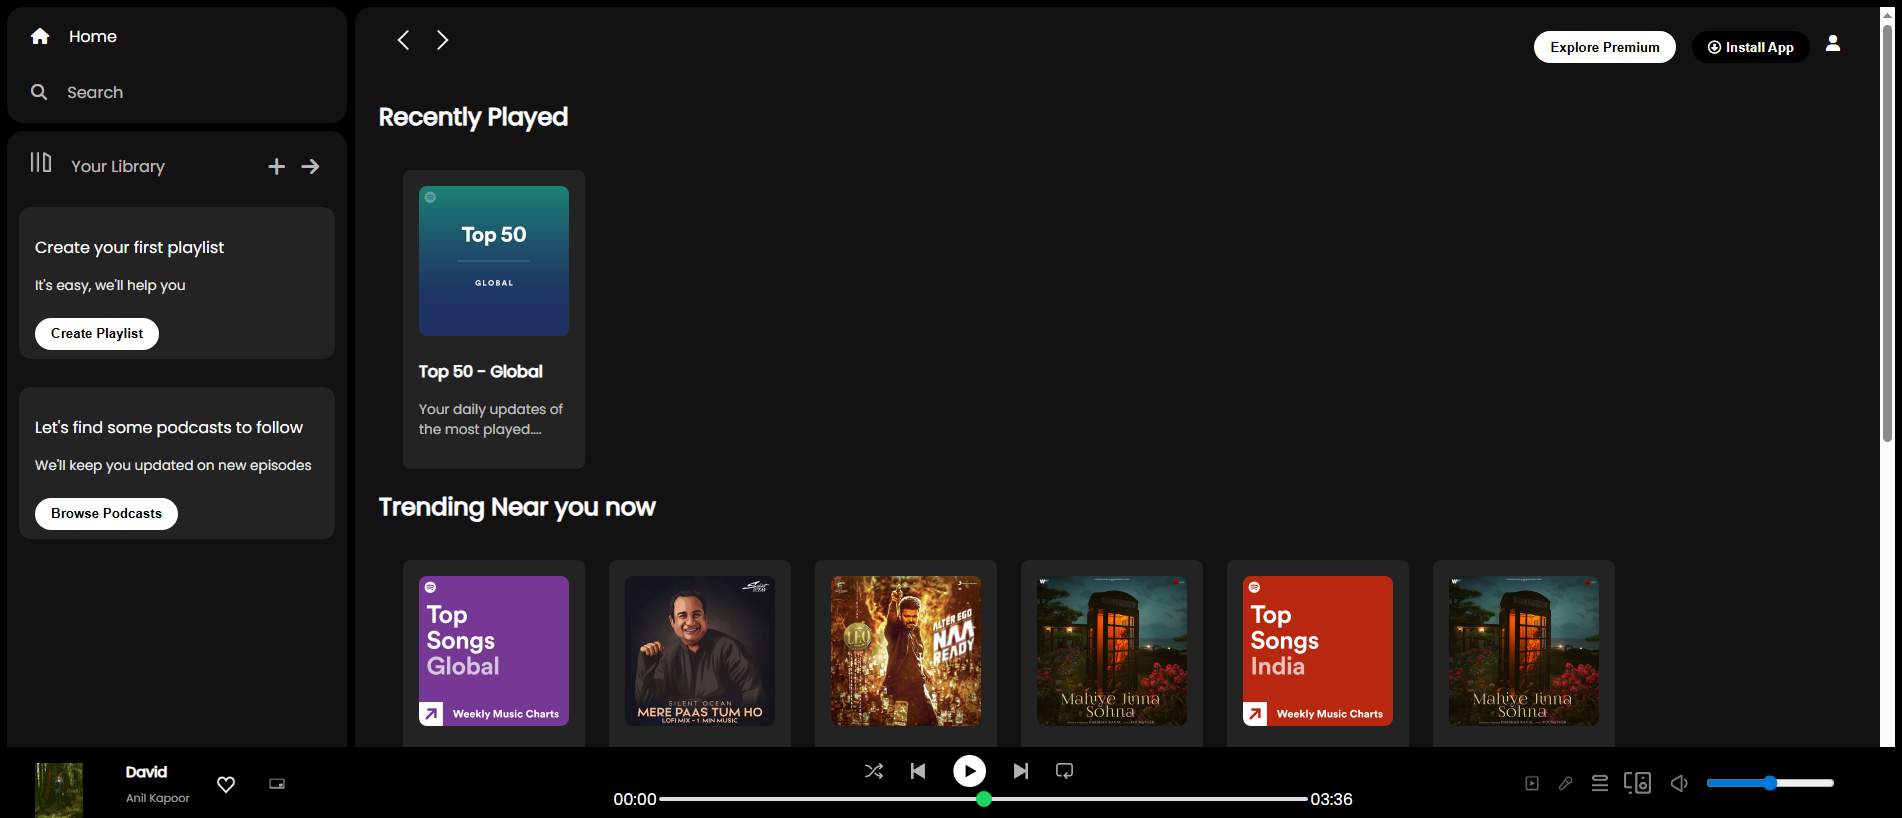The image size is (1902, 818).
Task: Open the Top 50 cover in Recently Played
Action: 494,261
